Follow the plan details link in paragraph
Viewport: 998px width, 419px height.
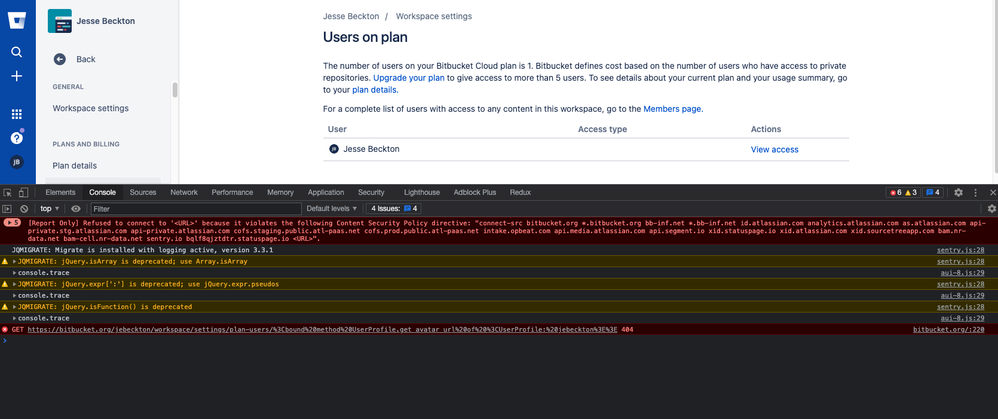pos(376,90)
